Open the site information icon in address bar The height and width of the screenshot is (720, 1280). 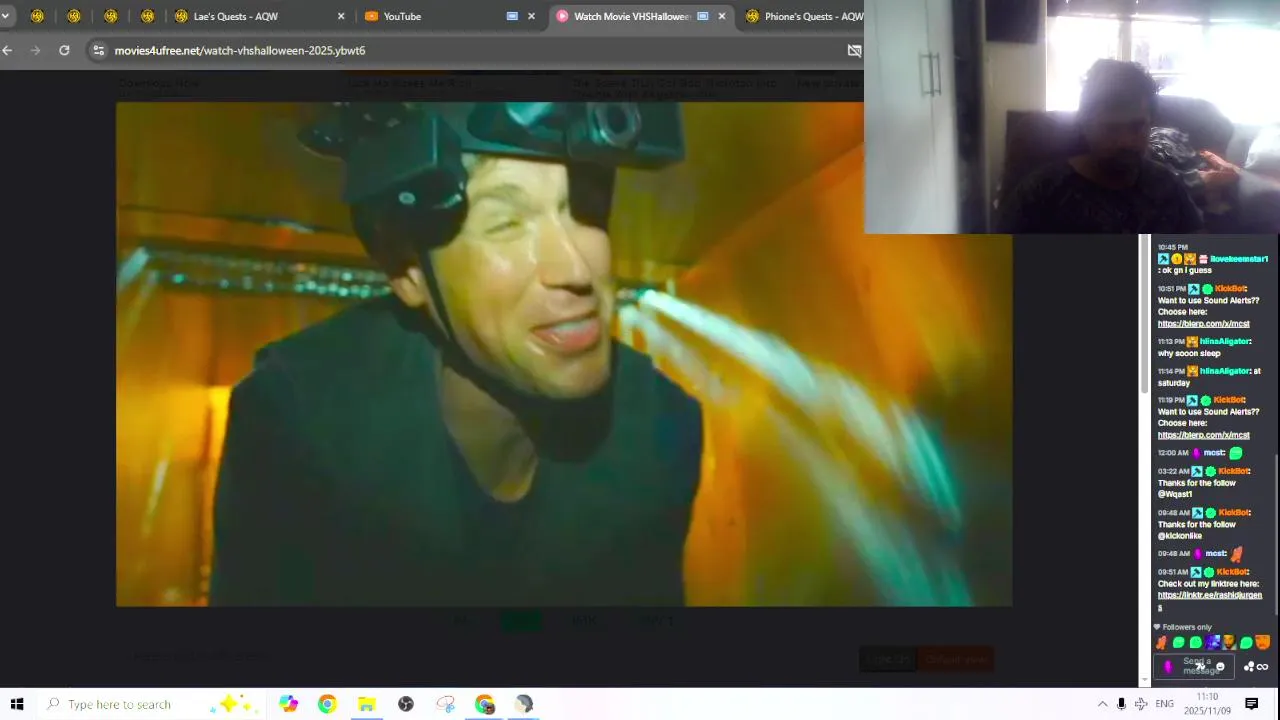(98, 50)
